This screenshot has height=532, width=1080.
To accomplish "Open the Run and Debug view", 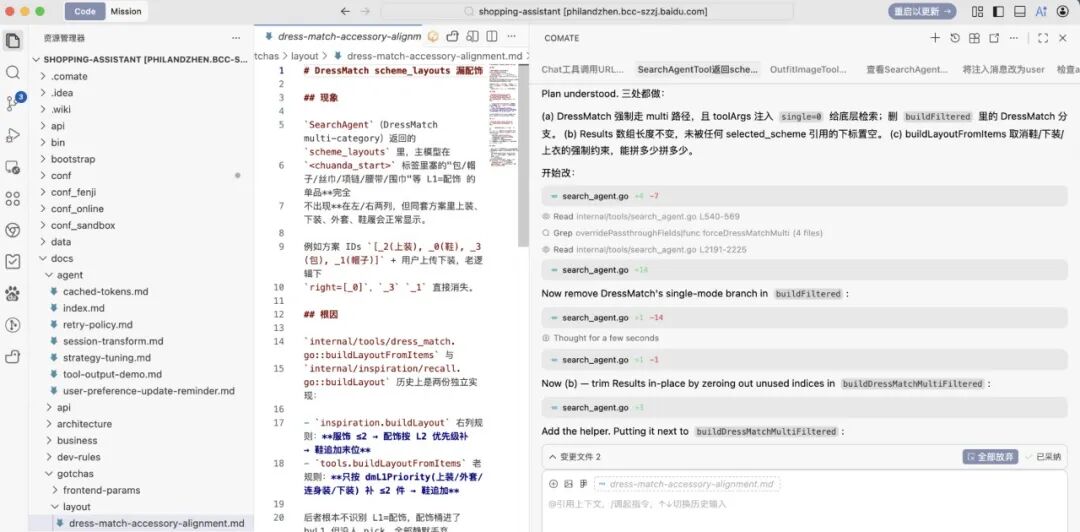I will coord(13,135).
